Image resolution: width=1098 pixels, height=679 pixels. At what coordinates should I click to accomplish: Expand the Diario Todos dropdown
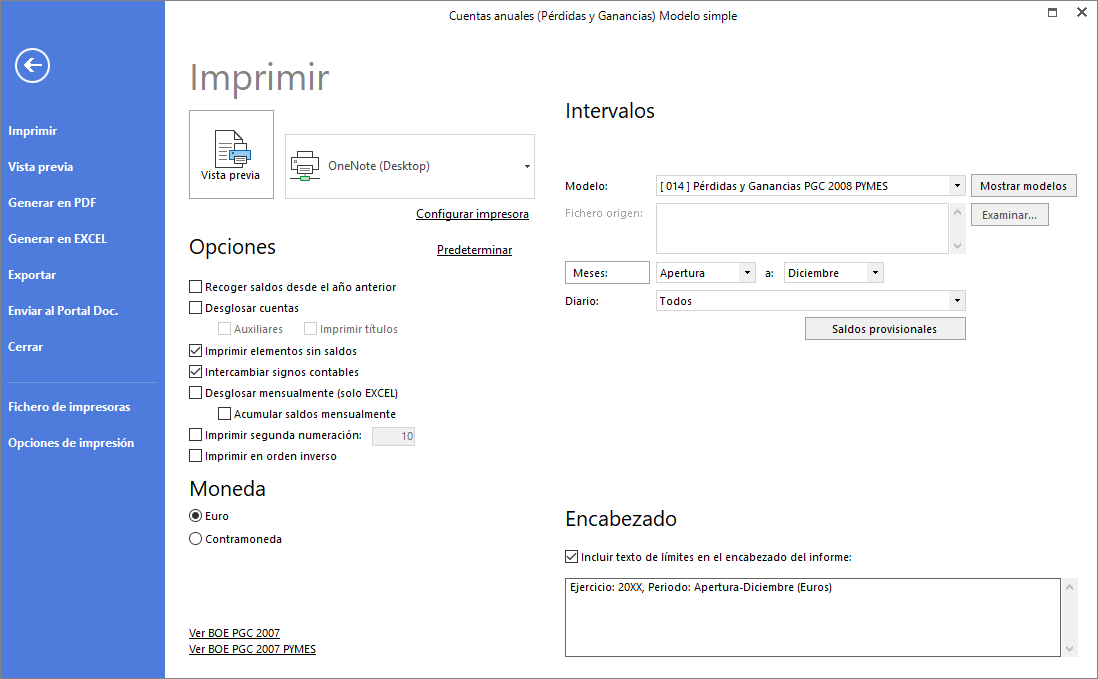point(957,301)
